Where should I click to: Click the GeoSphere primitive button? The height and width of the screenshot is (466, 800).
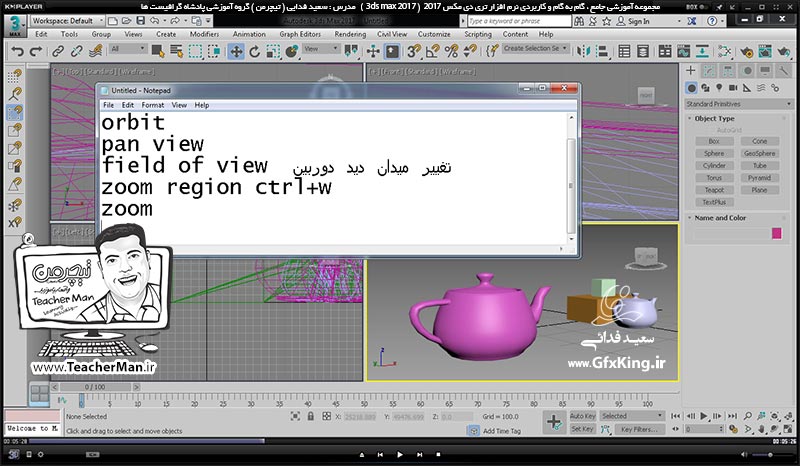pyautogui.click(x=759, y=153)
